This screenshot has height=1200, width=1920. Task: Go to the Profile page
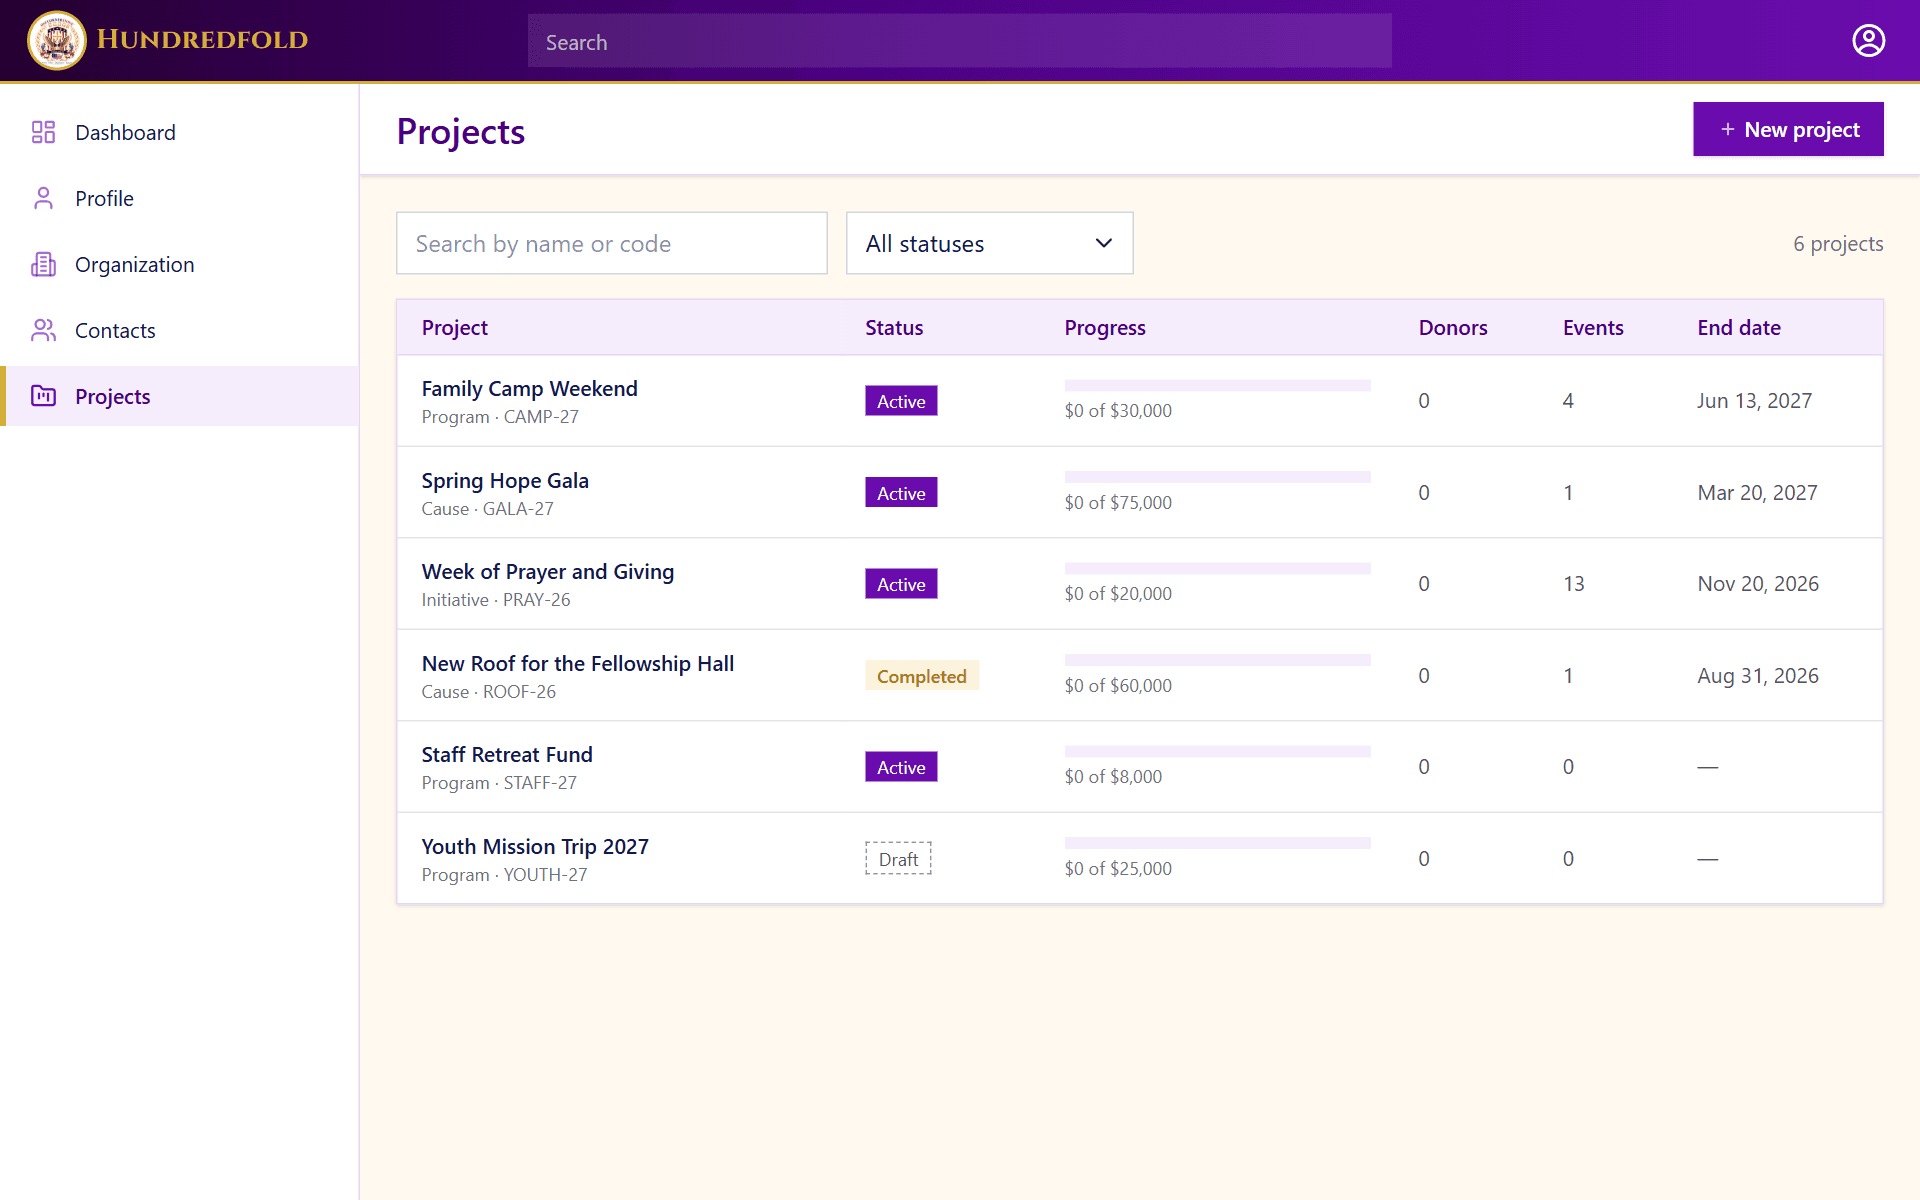[180, 198]
